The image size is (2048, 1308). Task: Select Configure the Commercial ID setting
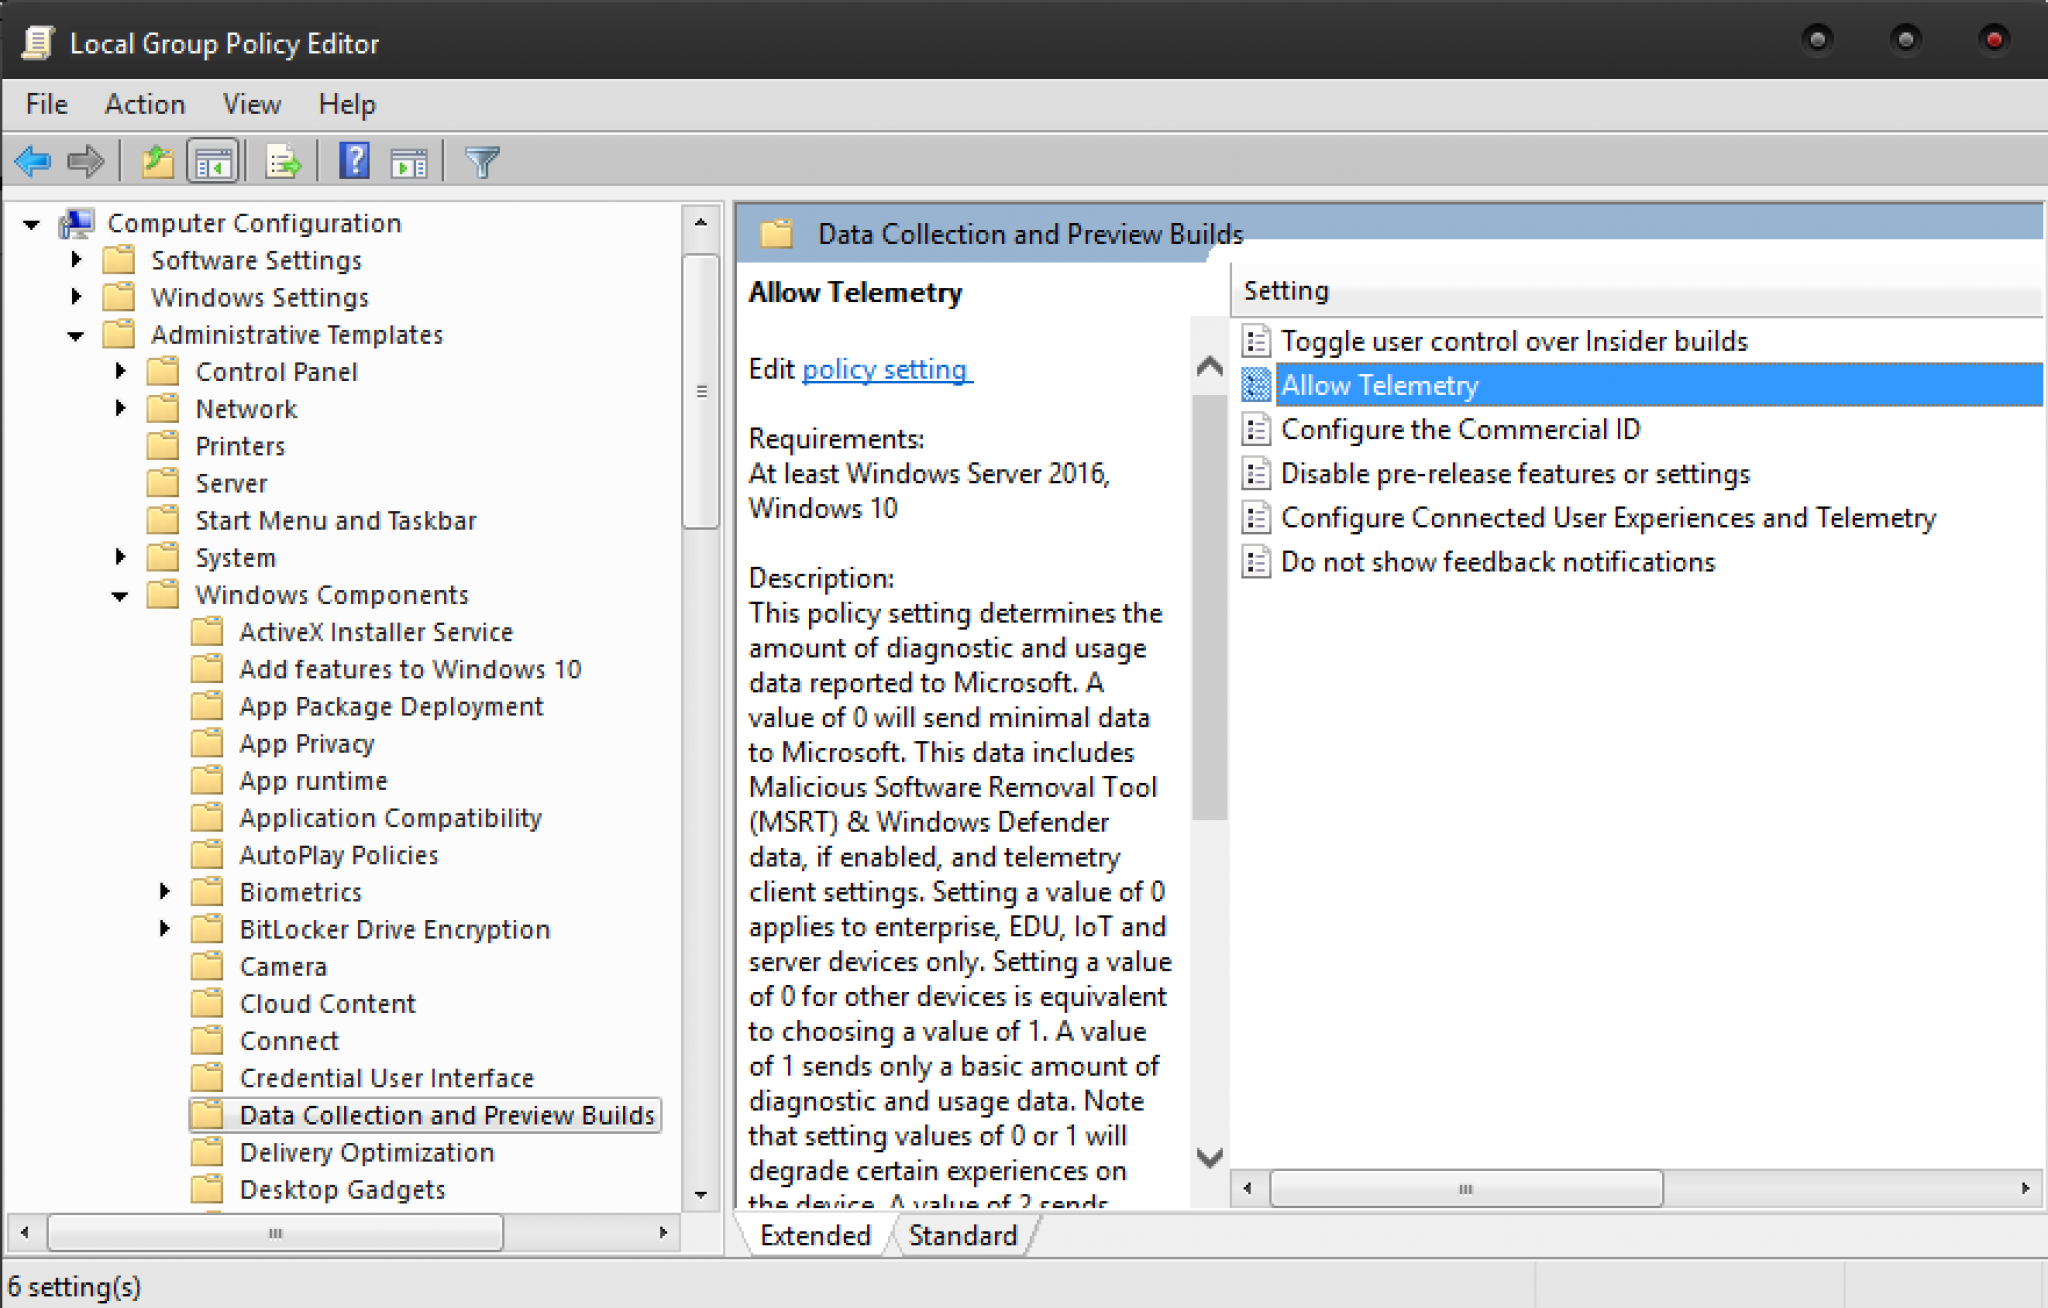point(1460,430)
